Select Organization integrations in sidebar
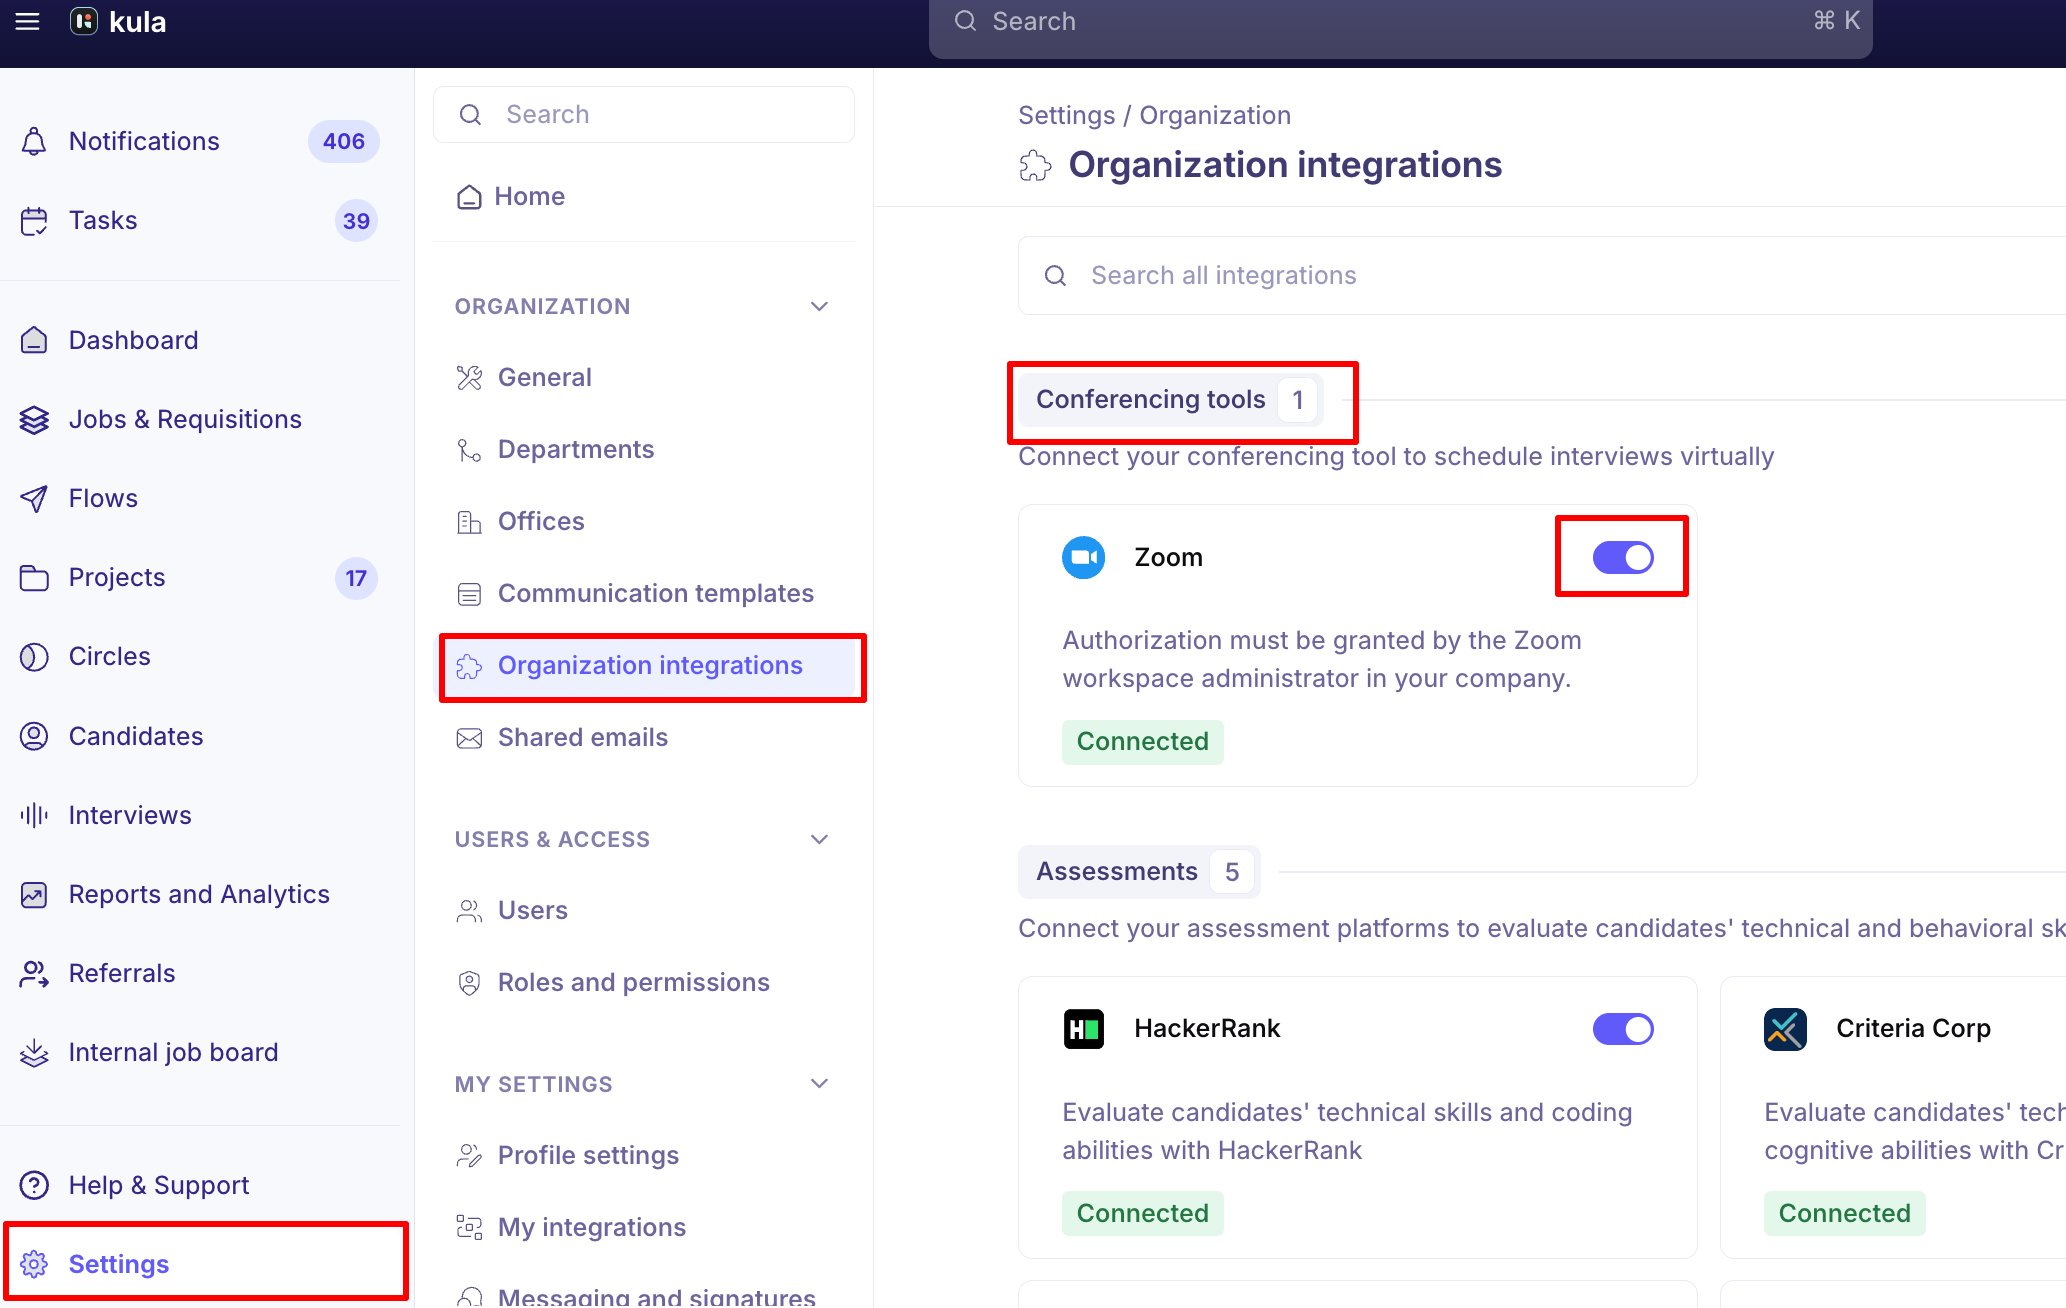 coord(652,666)
